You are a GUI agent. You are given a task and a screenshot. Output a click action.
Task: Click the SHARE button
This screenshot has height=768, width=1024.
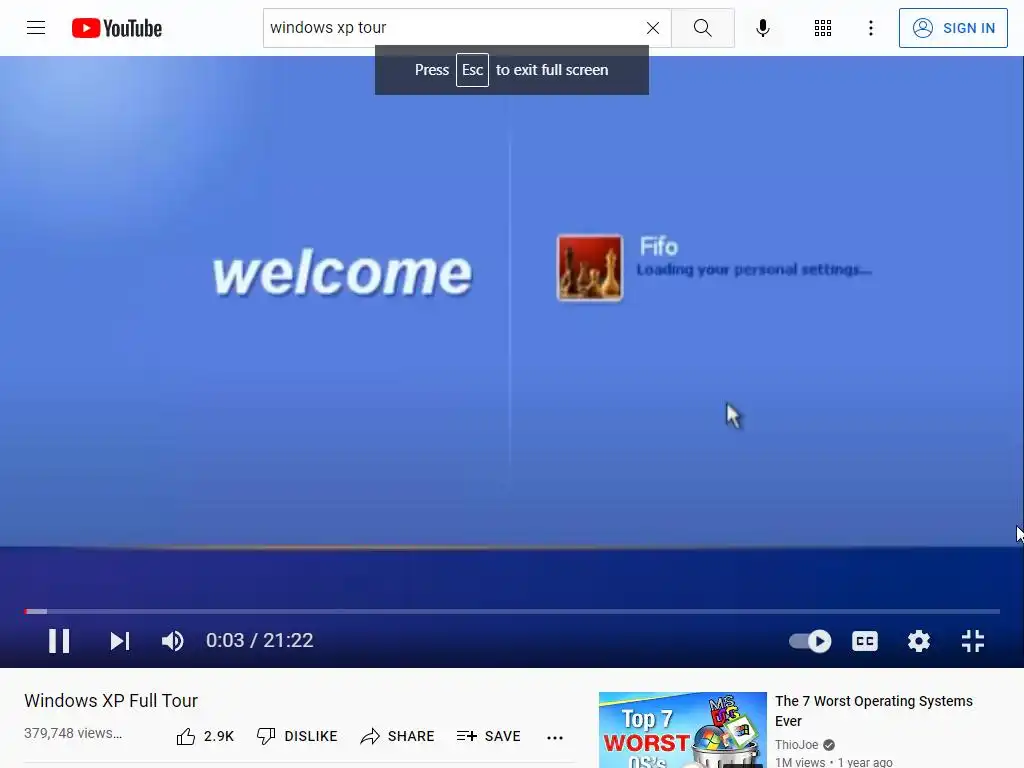point(397,737)
